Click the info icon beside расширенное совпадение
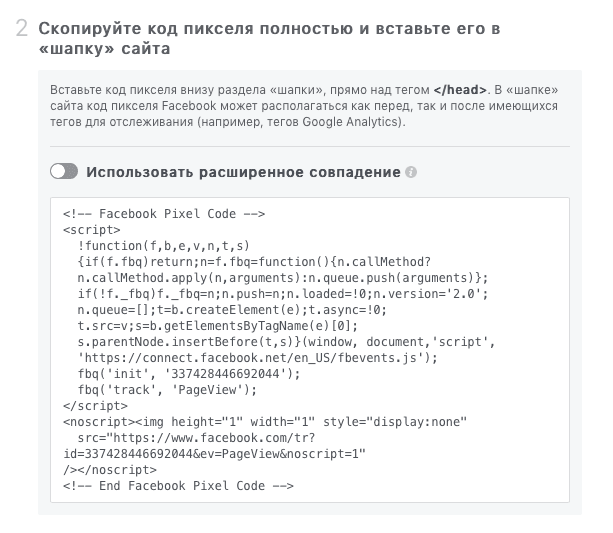Viewport: 613px width, 533px height. coord(411,172)
